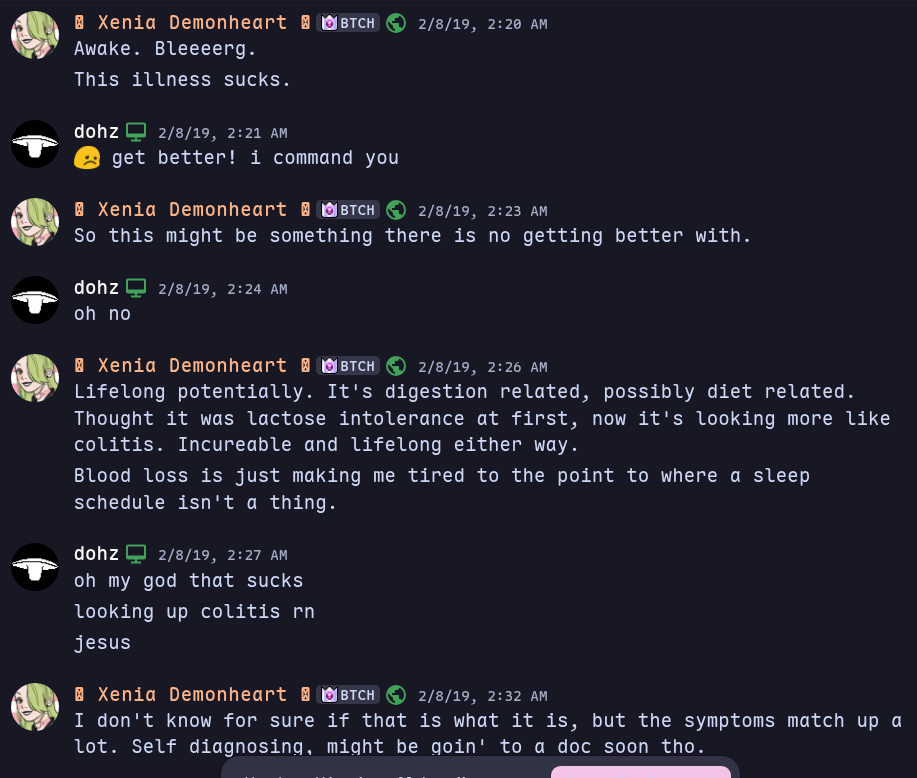Click the 2/8/19, 2:21 AM timestamp
This screenshot has width=917, height=778.
point(222,133)
